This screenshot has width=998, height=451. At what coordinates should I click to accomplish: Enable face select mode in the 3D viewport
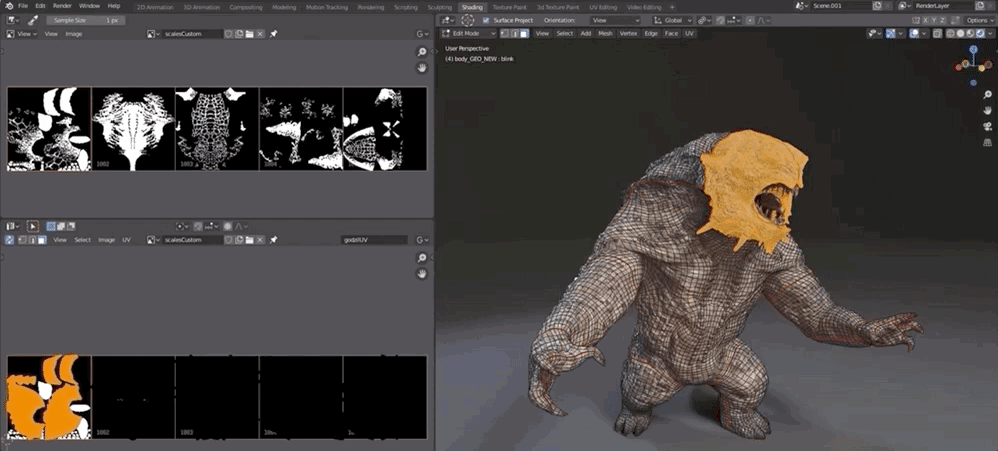522,34
